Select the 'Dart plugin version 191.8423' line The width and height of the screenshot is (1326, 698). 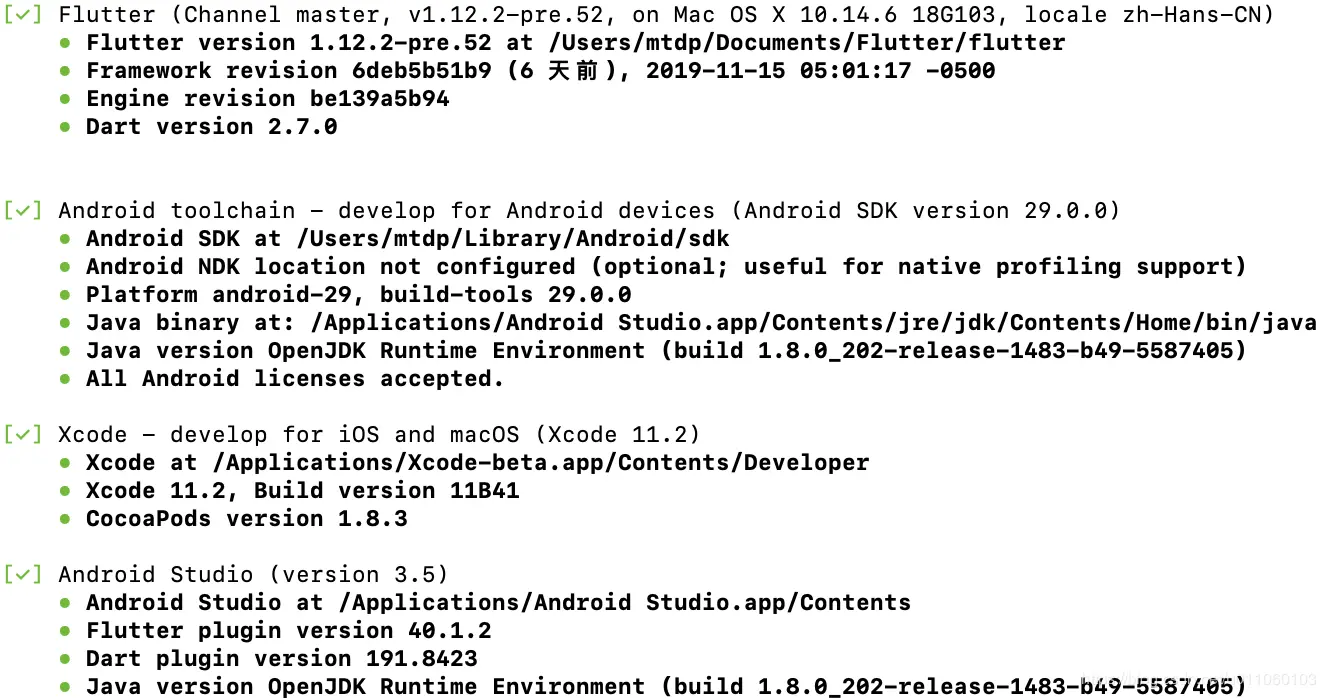coord(282,659)
